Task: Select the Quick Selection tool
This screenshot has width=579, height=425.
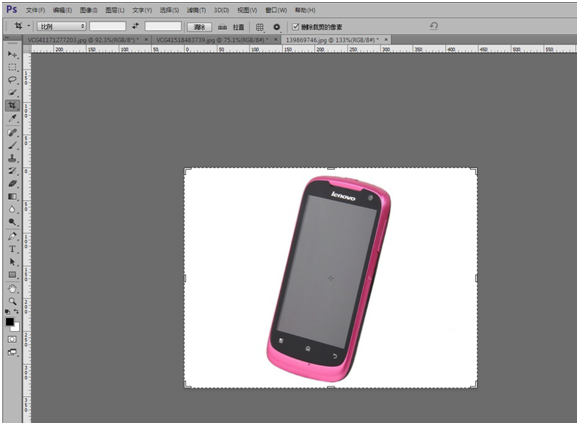Action: coord(13,92)
